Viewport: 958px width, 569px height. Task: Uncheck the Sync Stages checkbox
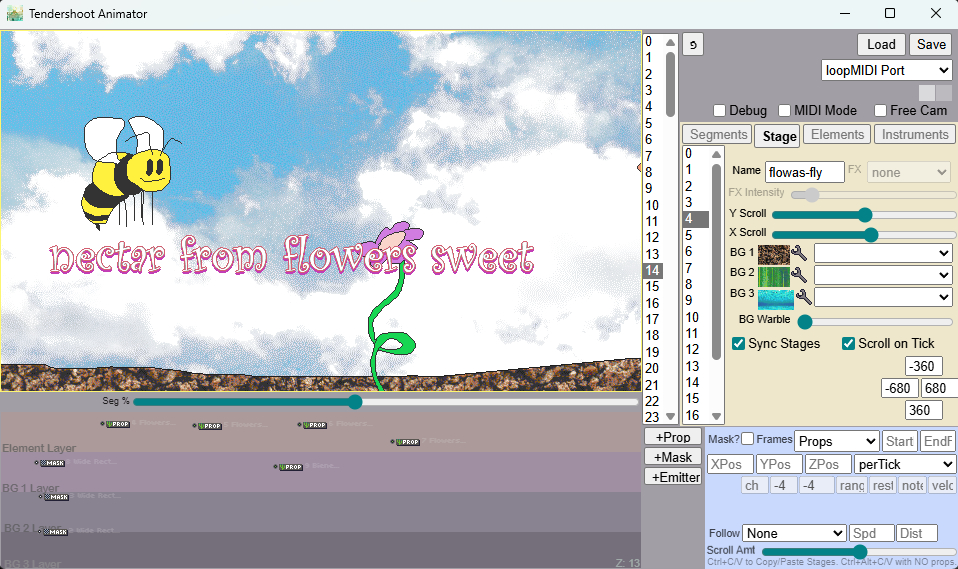(739, 344)
